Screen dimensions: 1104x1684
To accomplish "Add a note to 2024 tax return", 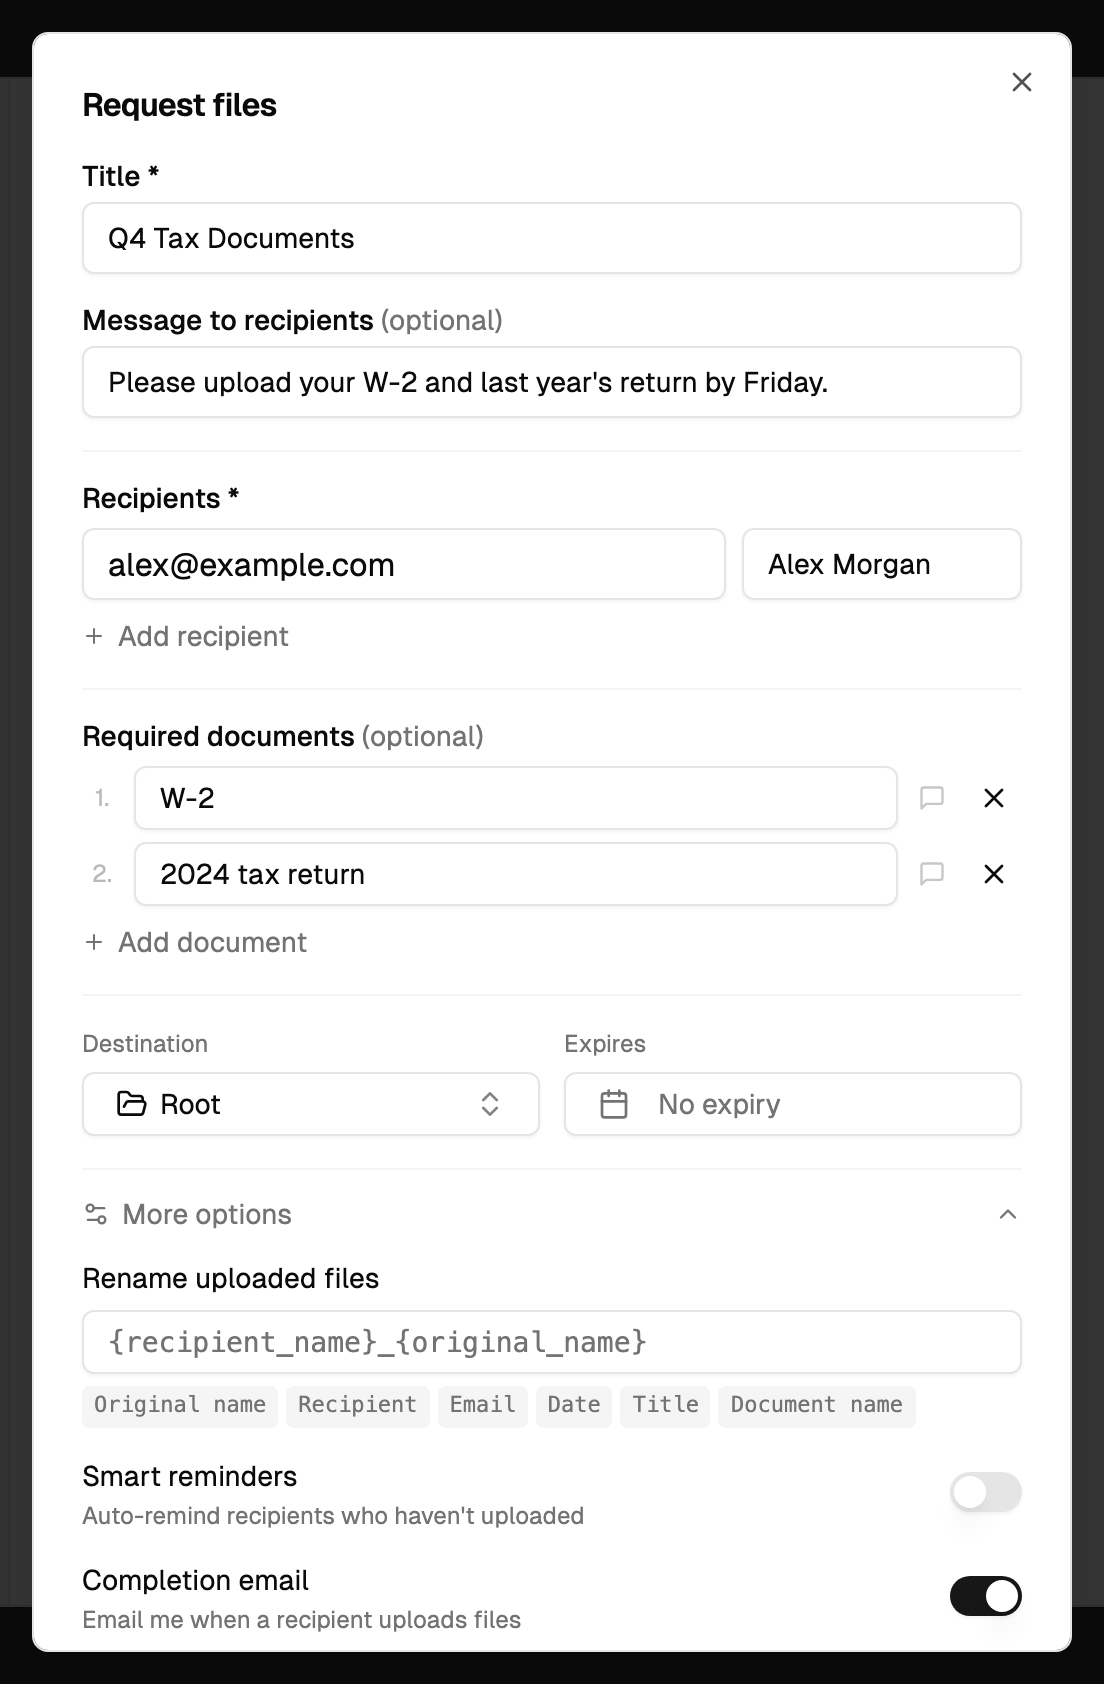I will pyautogui.click(x=932, y=874).
